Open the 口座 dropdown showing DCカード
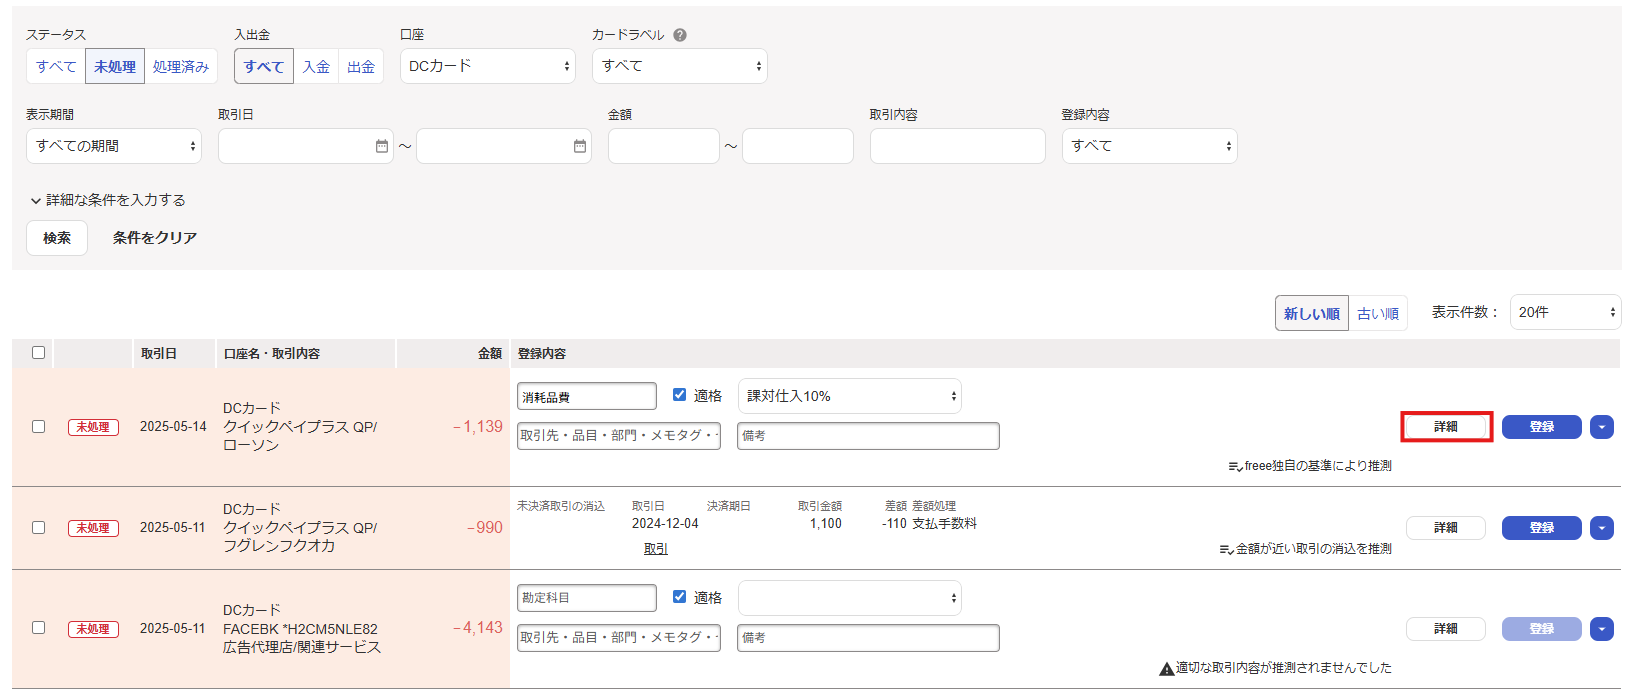Screen dimensions: 1633x689 tap(487, 66)
